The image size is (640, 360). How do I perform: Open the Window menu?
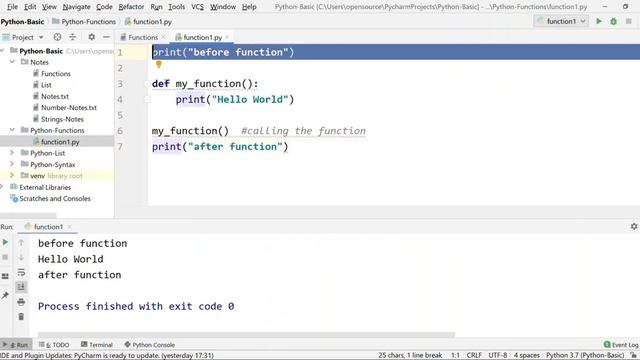tap(223, 7)
